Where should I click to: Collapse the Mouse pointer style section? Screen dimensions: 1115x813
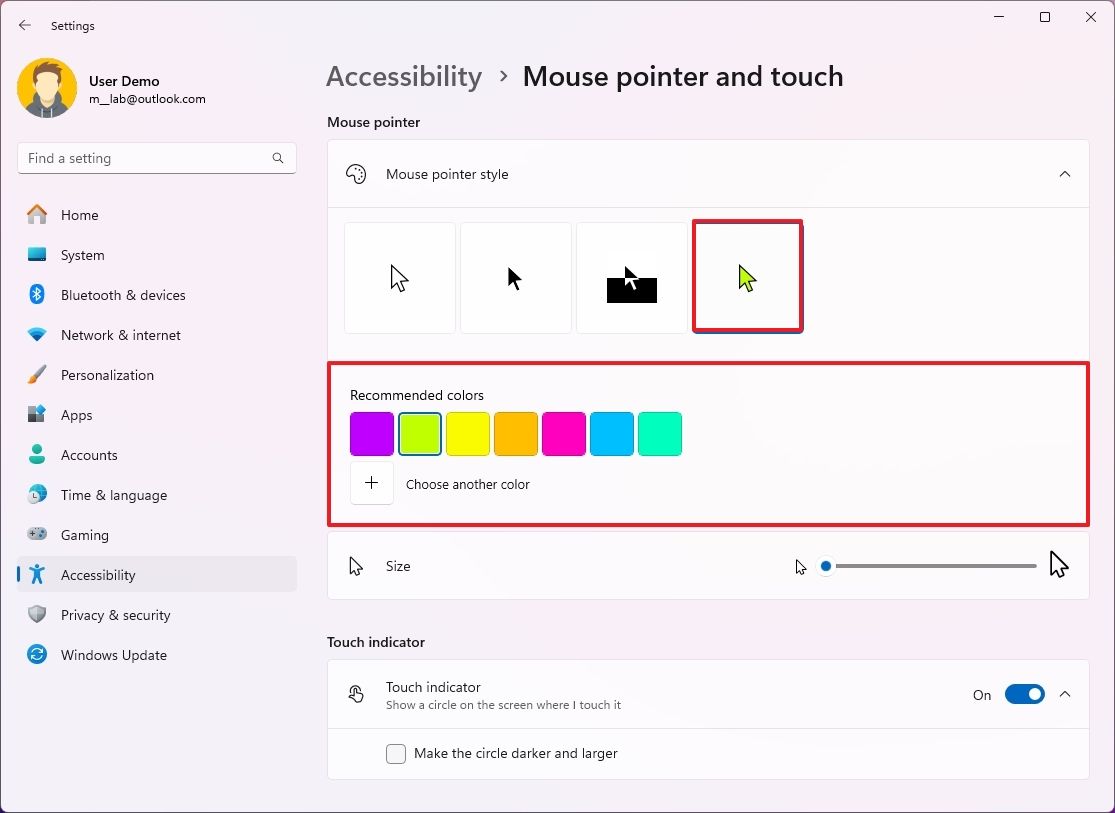click(1065, 173)
